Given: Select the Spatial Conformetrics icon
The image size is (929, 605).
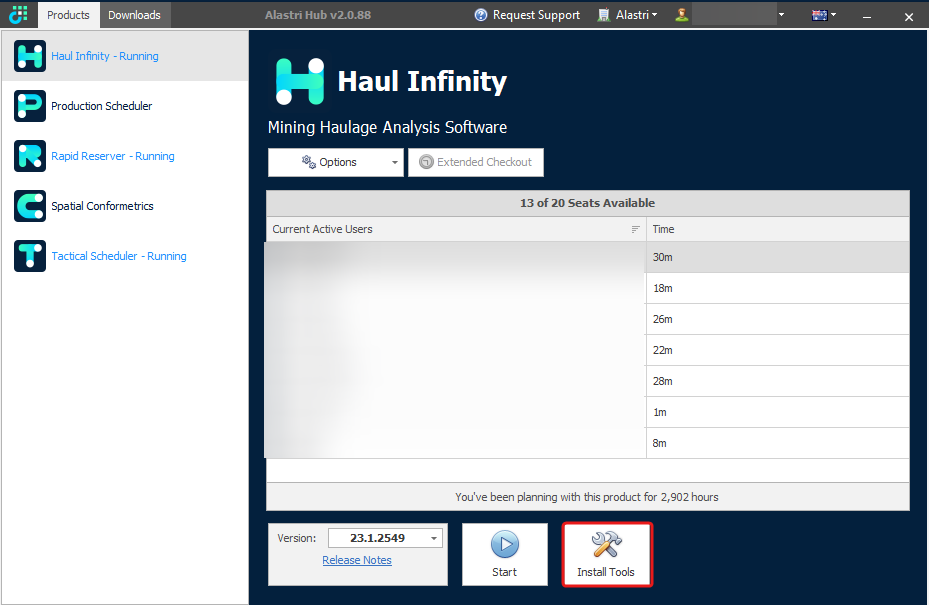Looking at the screenshot, I should [30, 206].
